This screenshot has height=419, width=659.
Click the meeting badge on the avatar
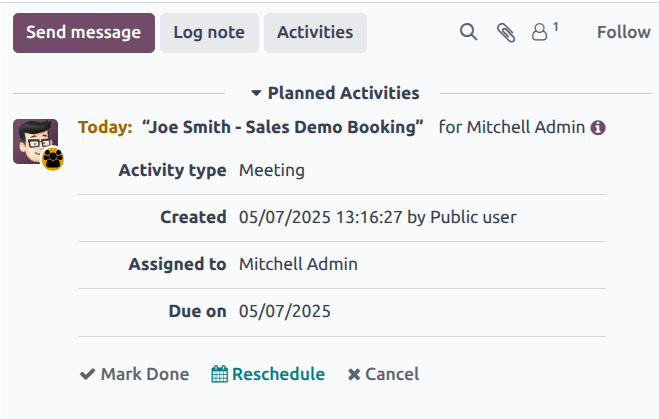pyautogui.click(x=52, y=158)
